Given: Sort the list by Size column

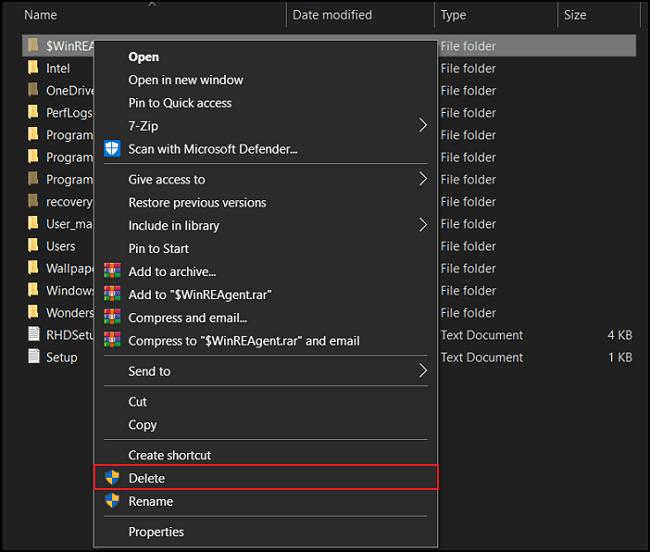Looking at the screenshot, I should pos(575,15).
